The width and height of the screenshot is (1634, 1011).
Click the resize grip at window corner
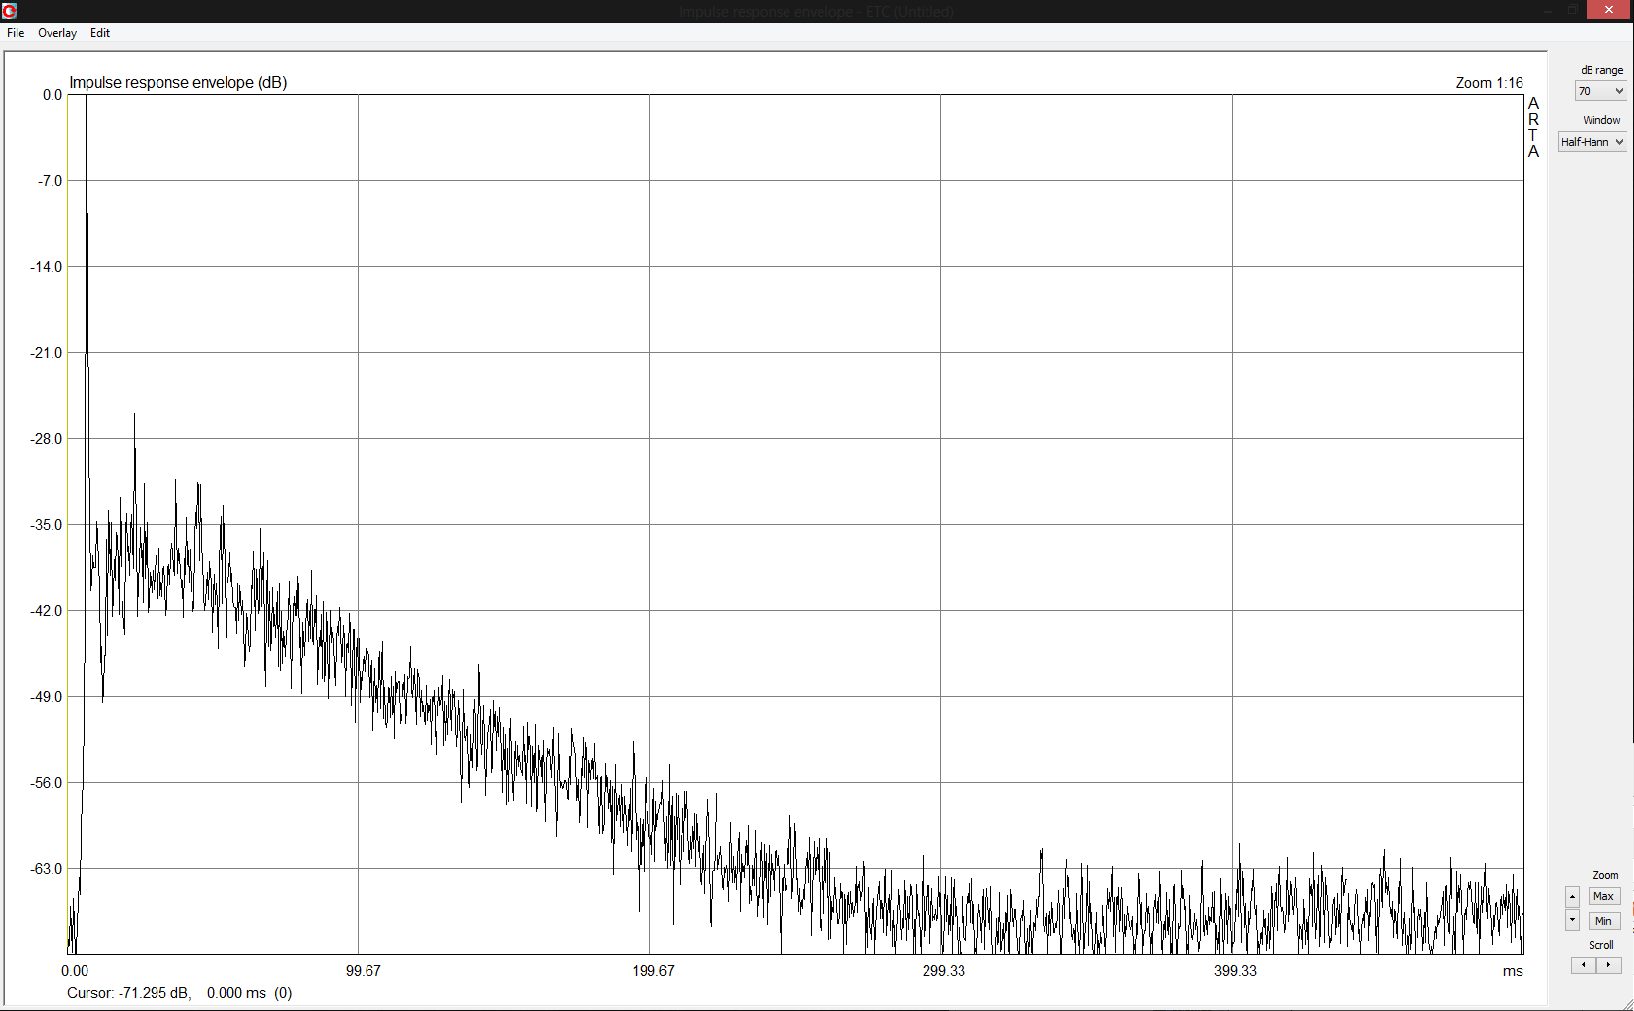pyautogui.click(x=1627, y=1004)
